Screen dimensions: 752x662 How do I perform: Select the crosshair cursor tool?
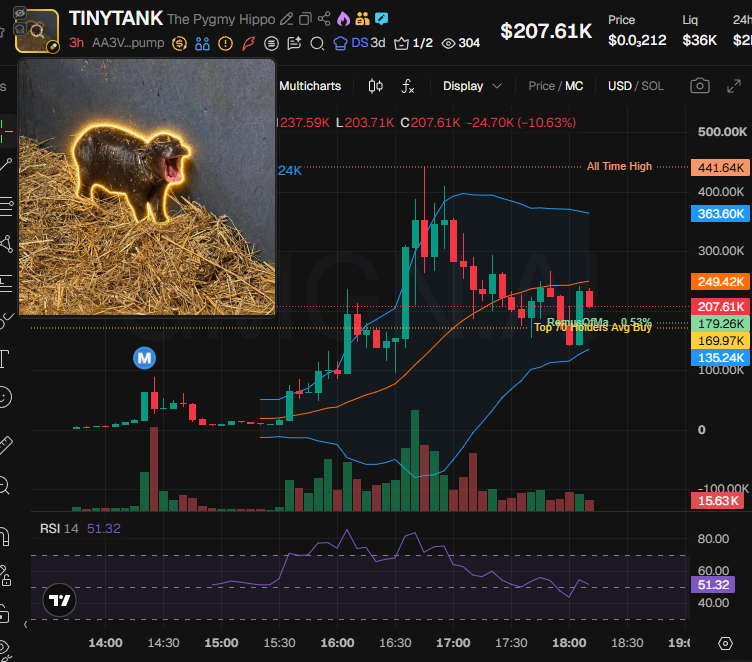(x=6, y=130)
